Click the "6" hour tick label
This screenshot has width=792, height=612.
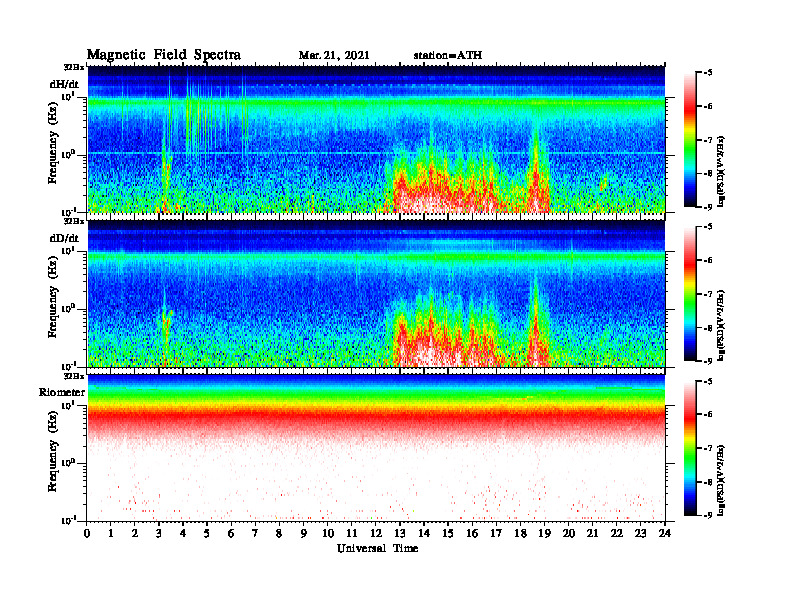pyautogui.click(x=231, y=534)
